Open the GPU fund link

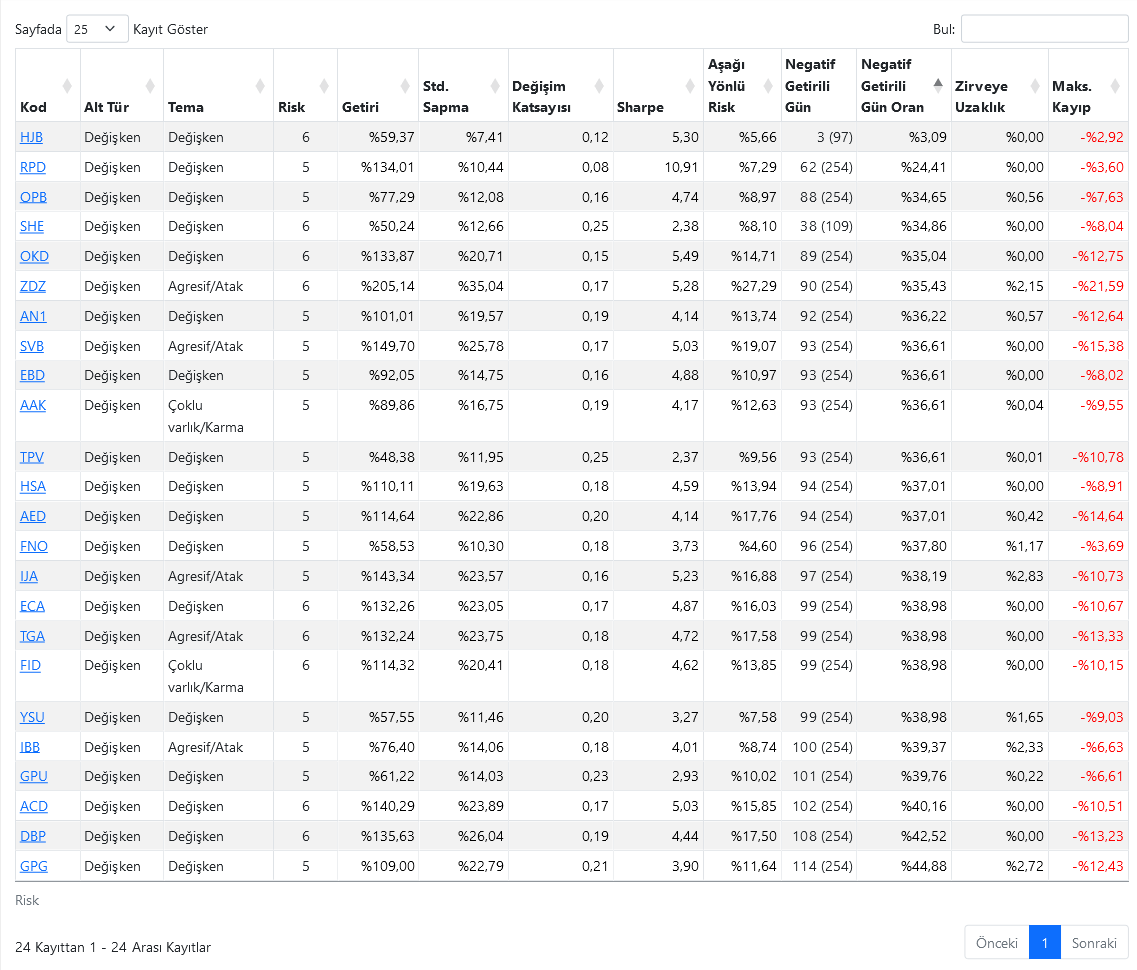(x=34, y=776)
